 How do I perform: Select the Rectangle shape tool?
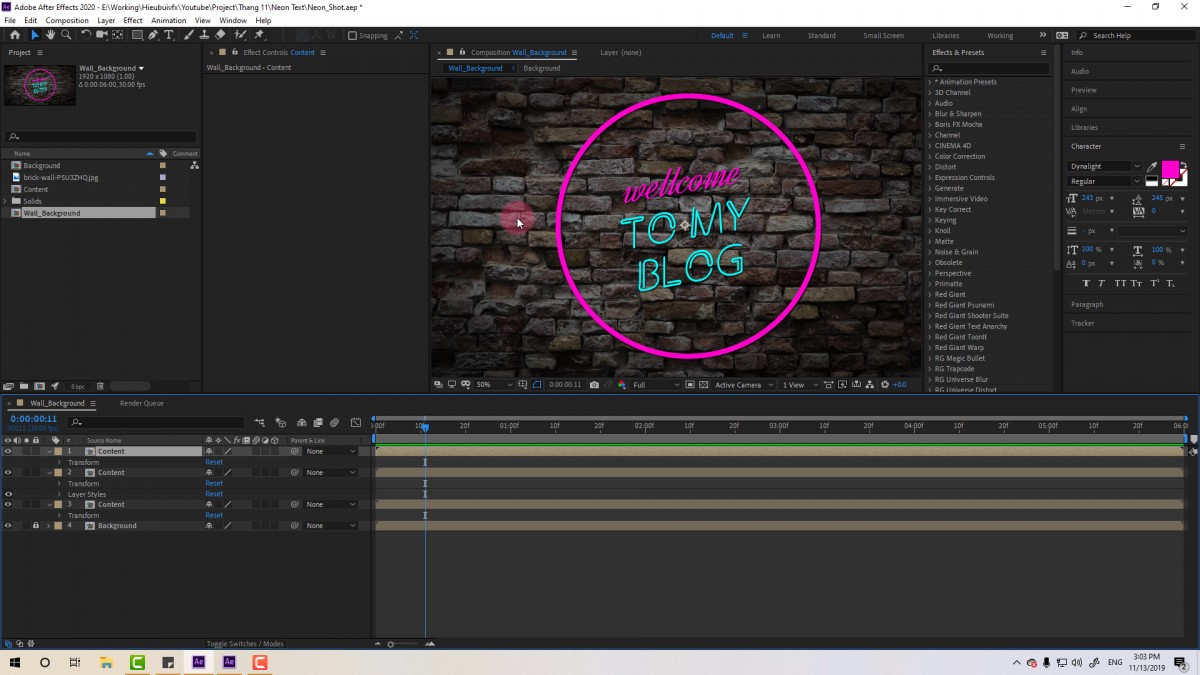pos(137,35)
